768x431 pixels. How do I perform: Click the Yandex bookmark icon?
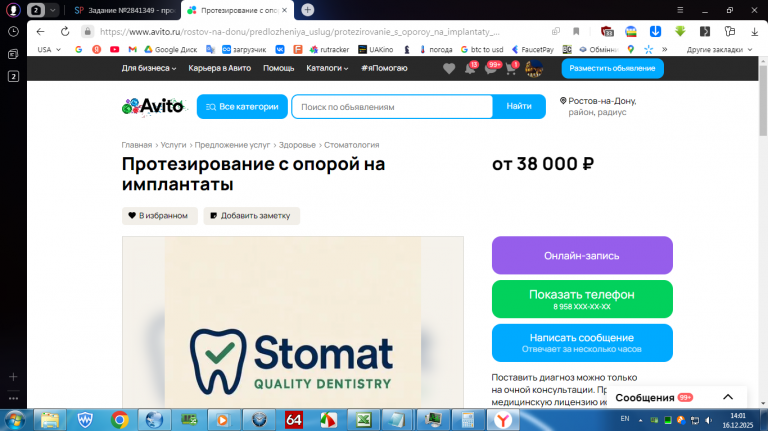(x=96, y=49)
